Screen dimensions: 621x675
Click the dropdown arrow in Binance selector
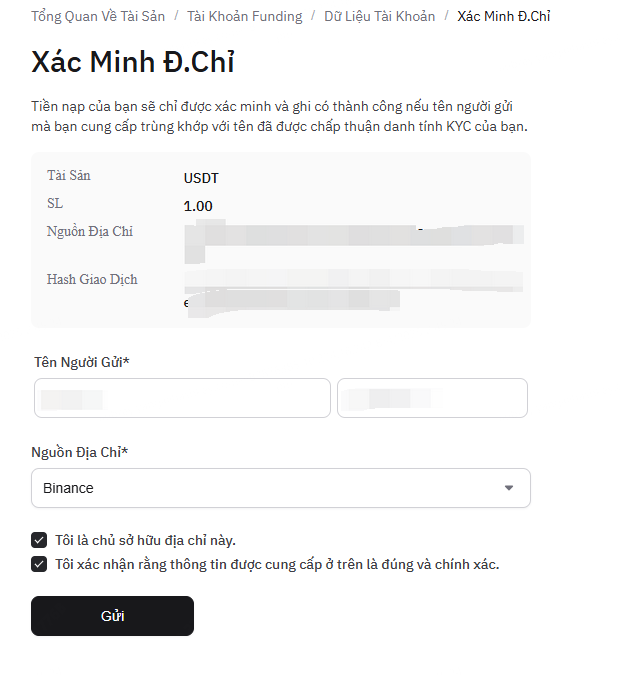click(x=509, y=488)
